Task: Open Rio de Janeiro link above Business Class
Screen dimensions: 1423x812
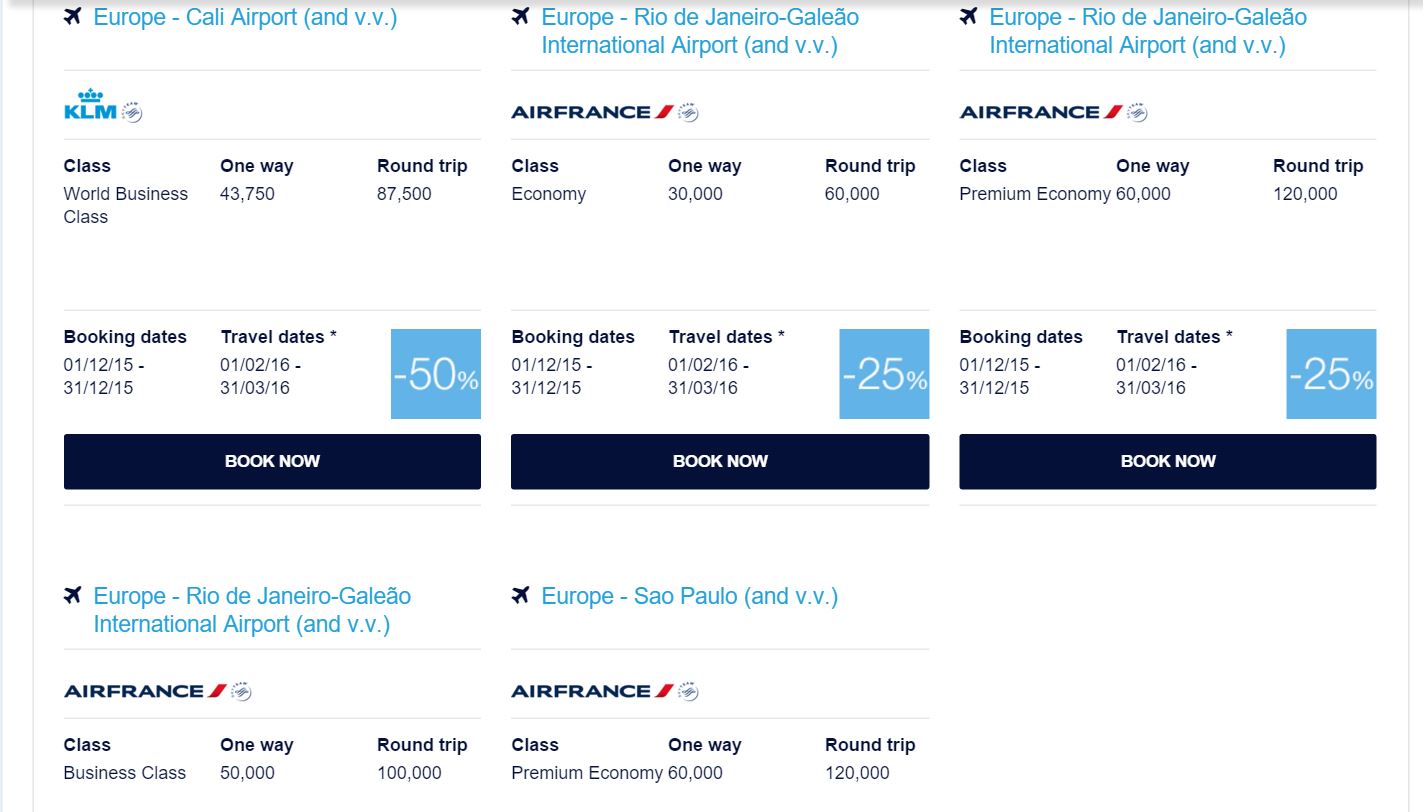Action: click(x=252, y=610)
